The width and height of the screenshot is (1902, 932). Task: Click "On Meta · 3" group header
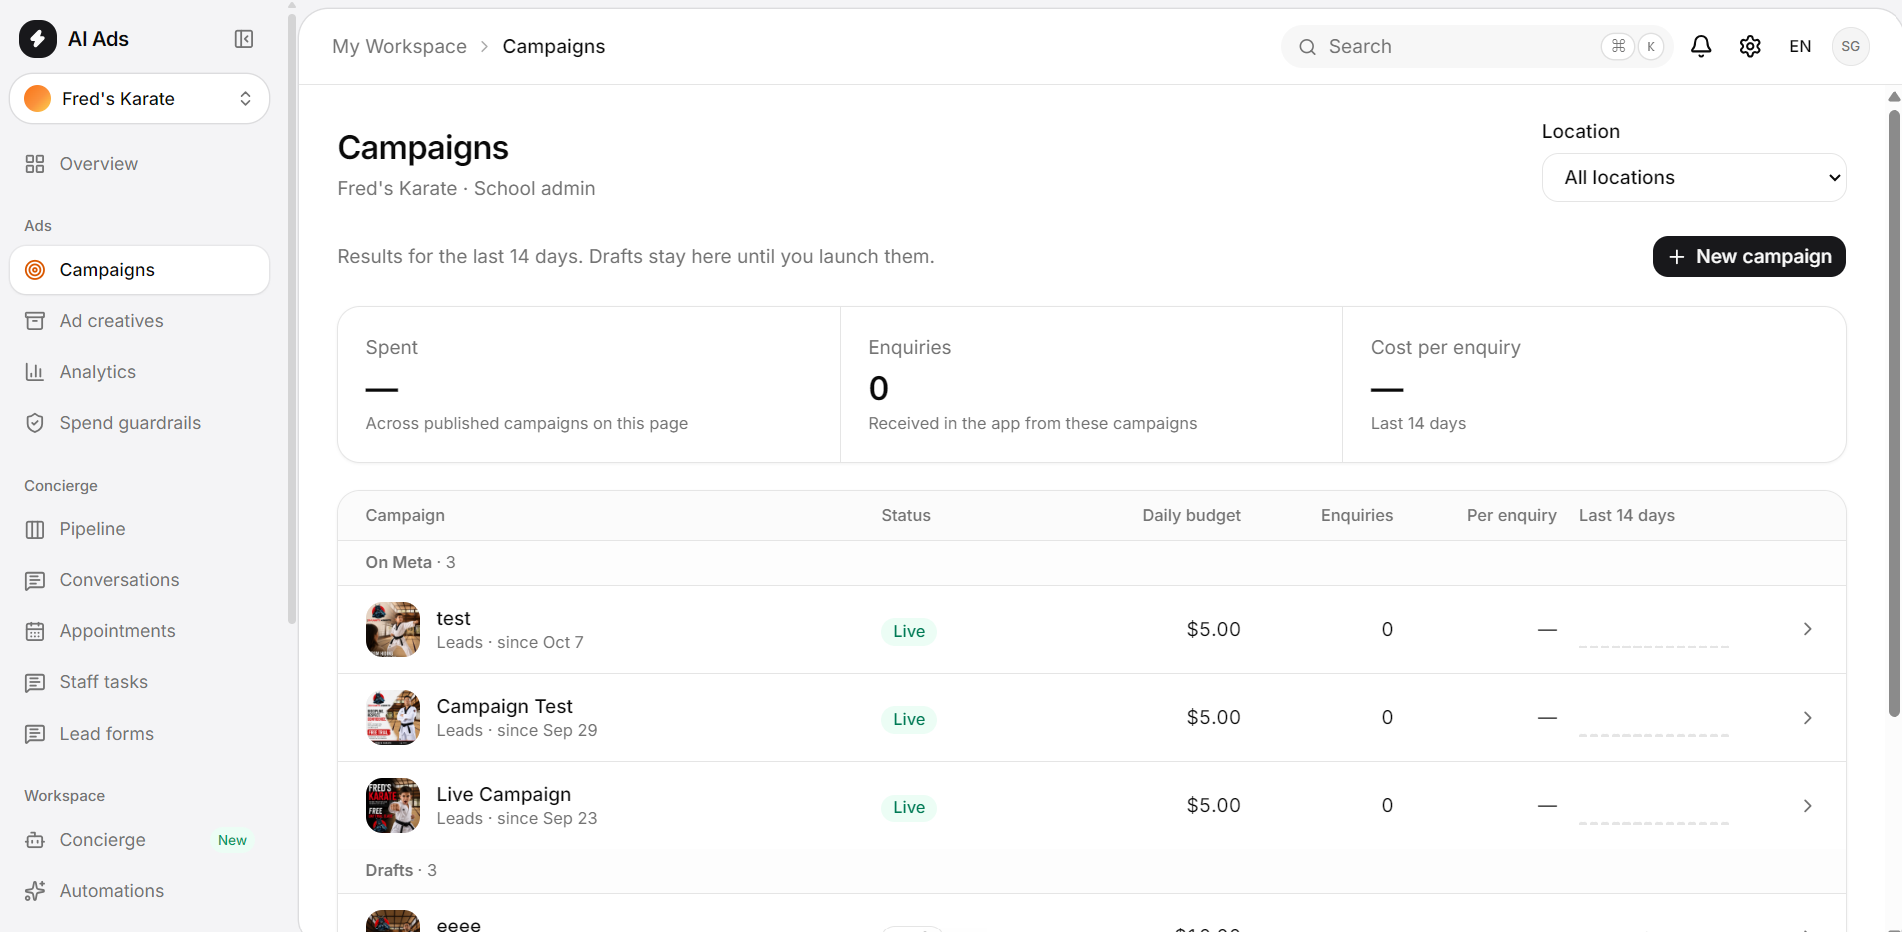pos(410,563)
